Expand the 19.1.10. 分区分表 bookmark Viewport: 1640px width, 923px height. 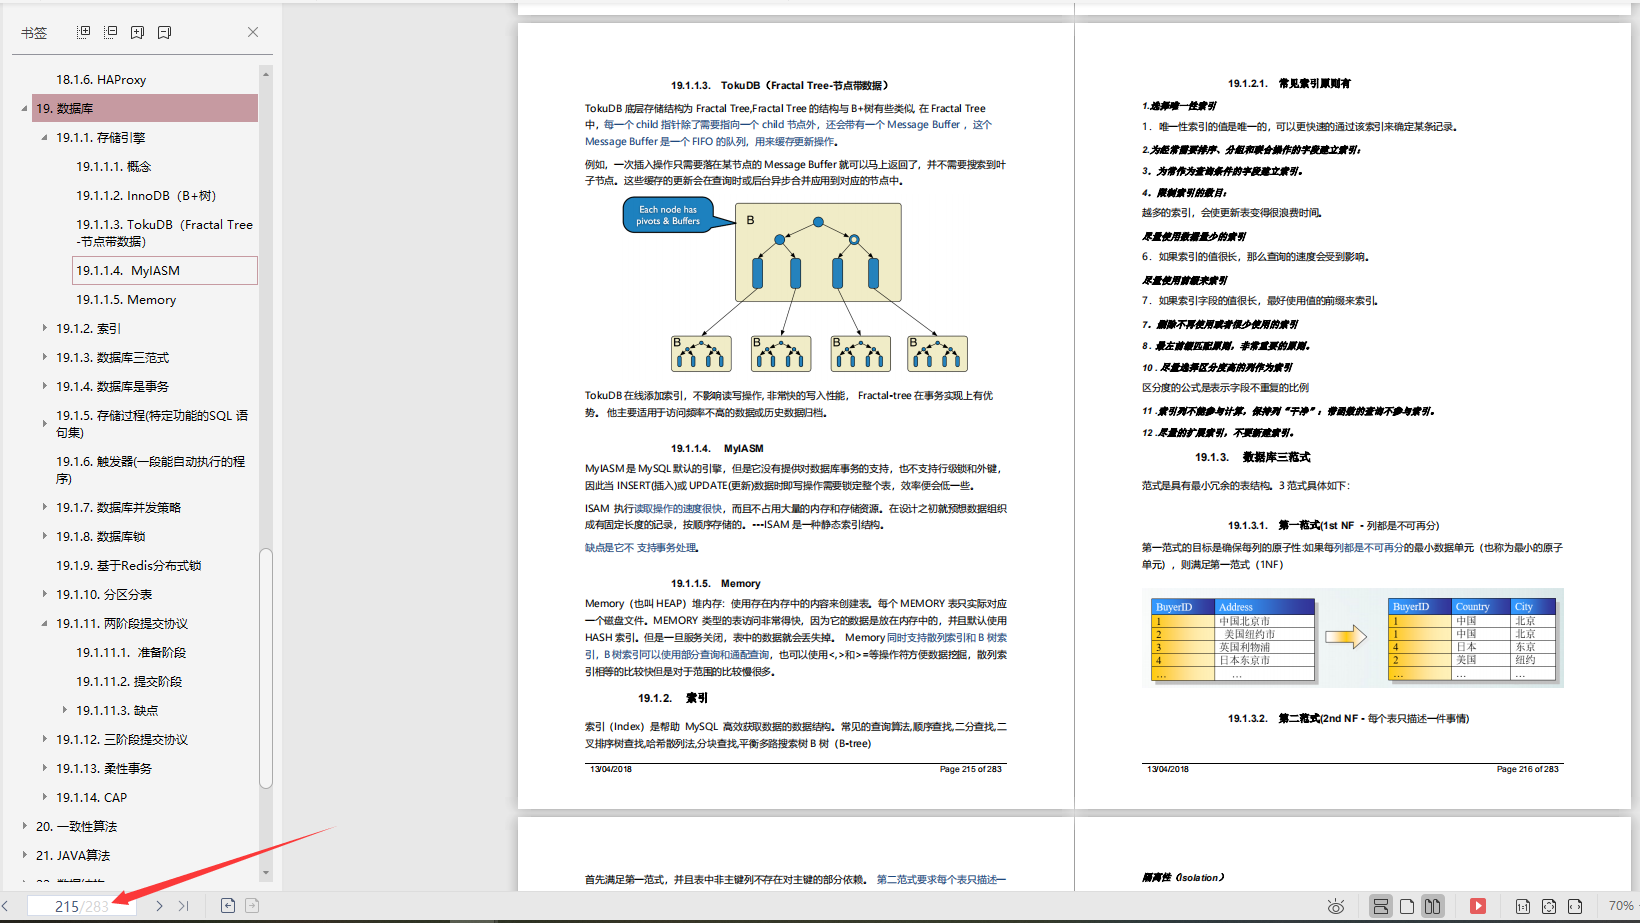pos(44,594)
